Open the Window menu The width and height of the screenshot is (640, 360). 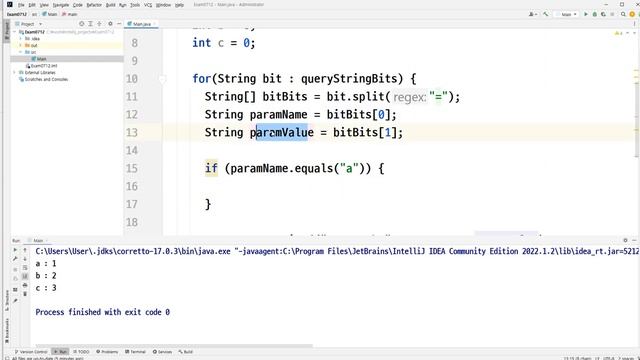pos(163,5)
